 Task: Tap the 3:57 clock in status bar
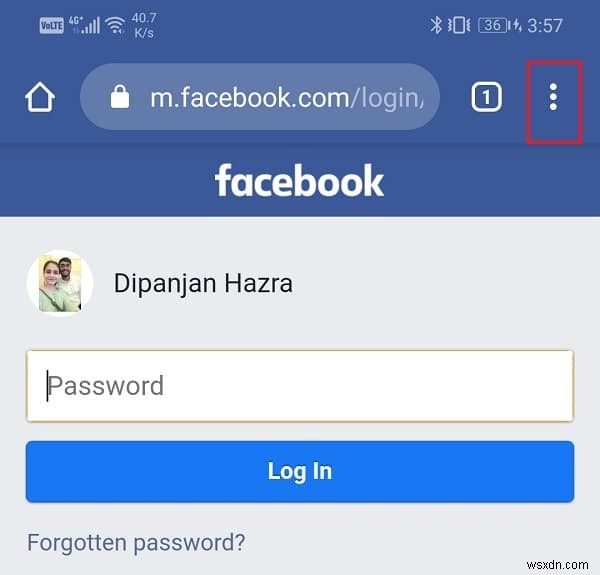(x=545, y=26)
